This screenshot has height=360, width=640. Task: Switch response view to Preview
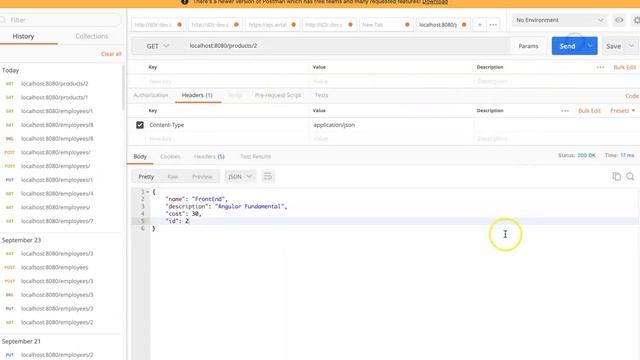(202, 176)
